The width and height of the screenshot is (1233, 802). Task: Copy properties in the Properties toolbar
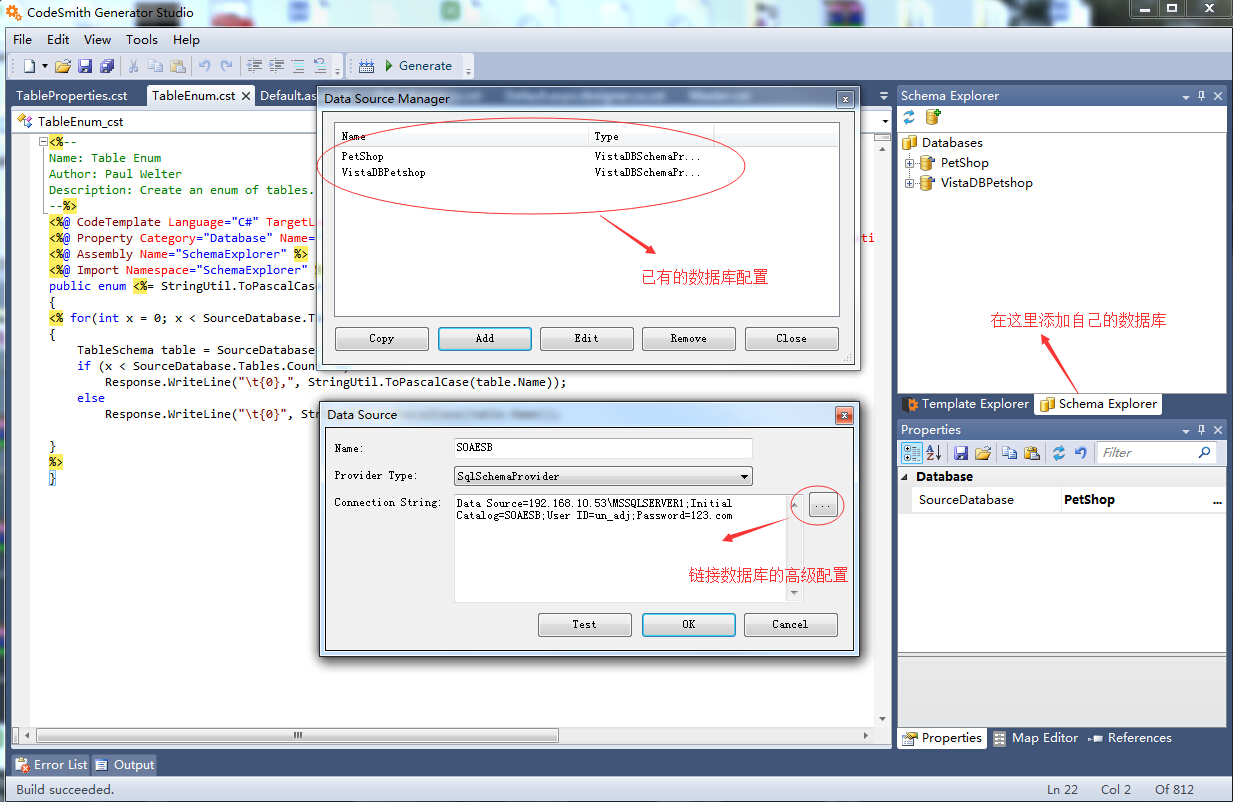coord(1010,453)
